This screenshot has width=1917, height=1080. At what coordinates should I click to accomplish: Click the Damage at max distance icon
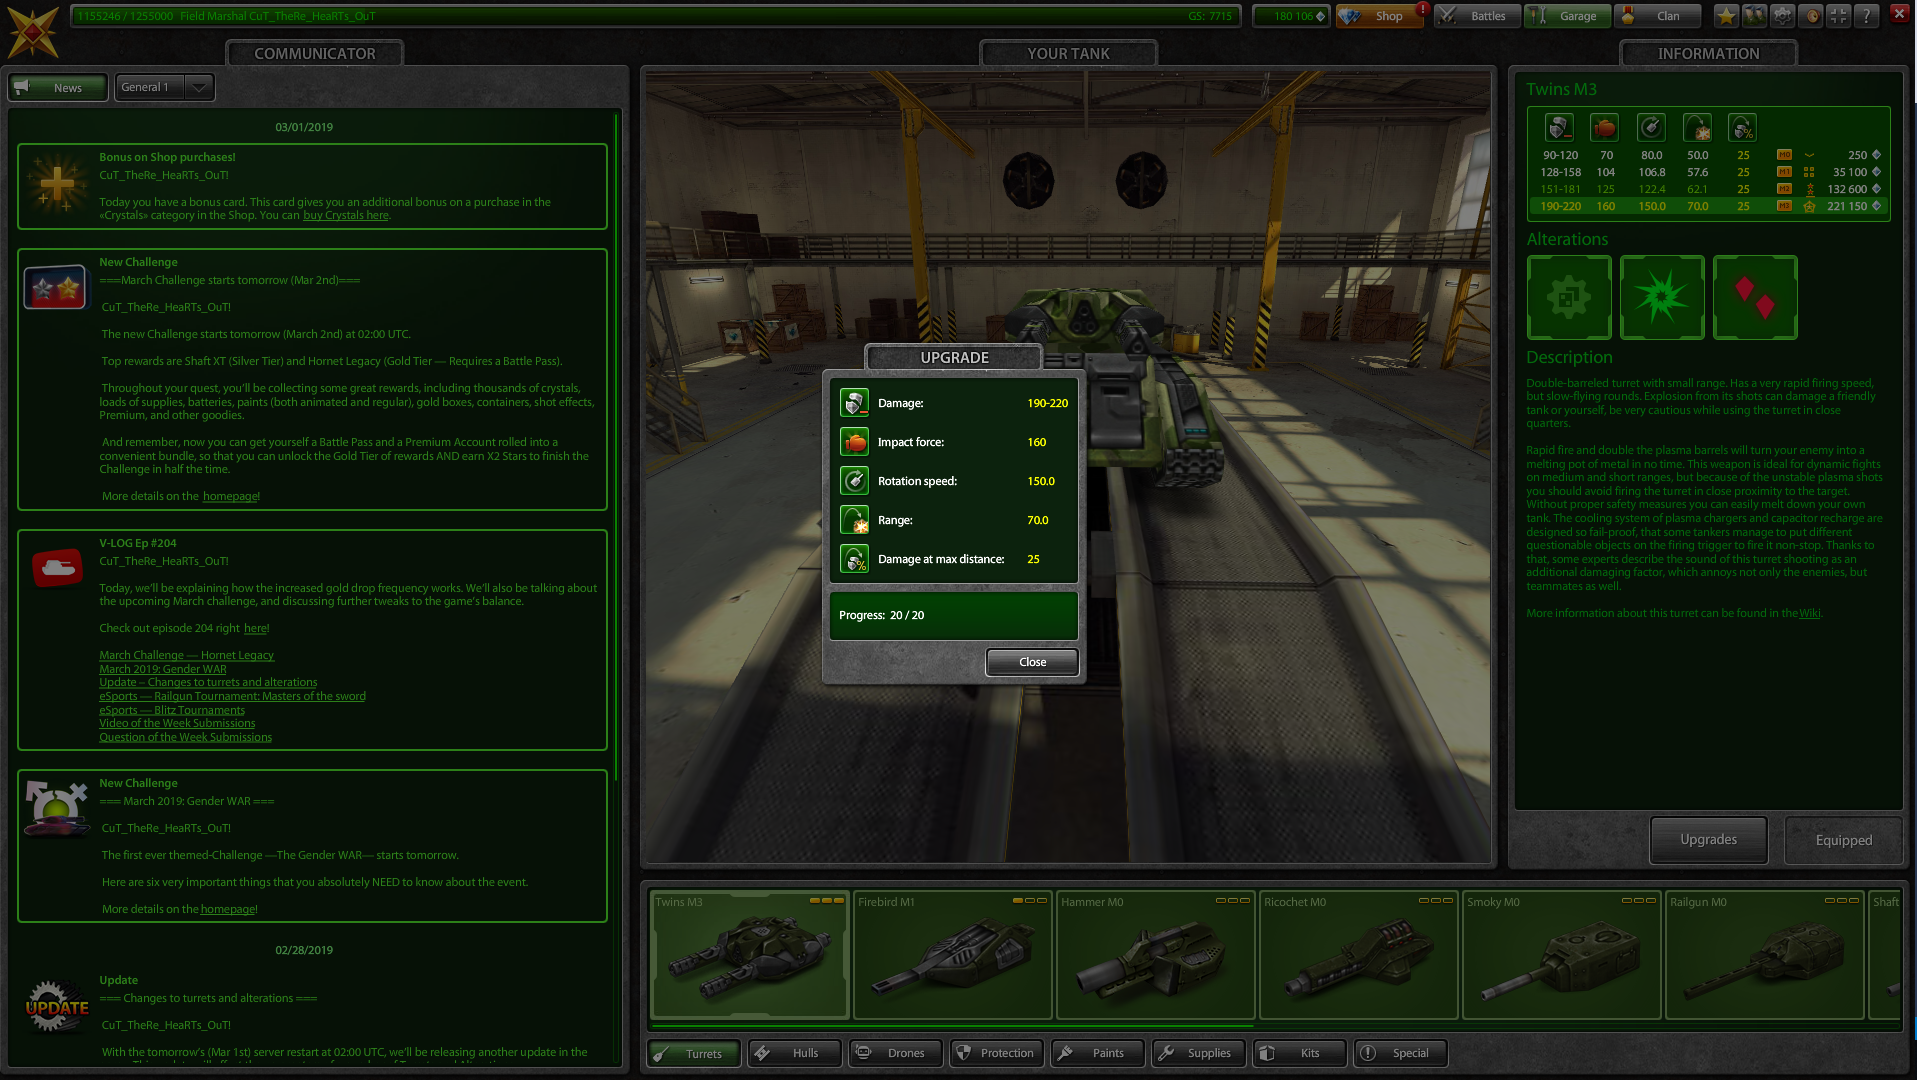pos(854,559)
